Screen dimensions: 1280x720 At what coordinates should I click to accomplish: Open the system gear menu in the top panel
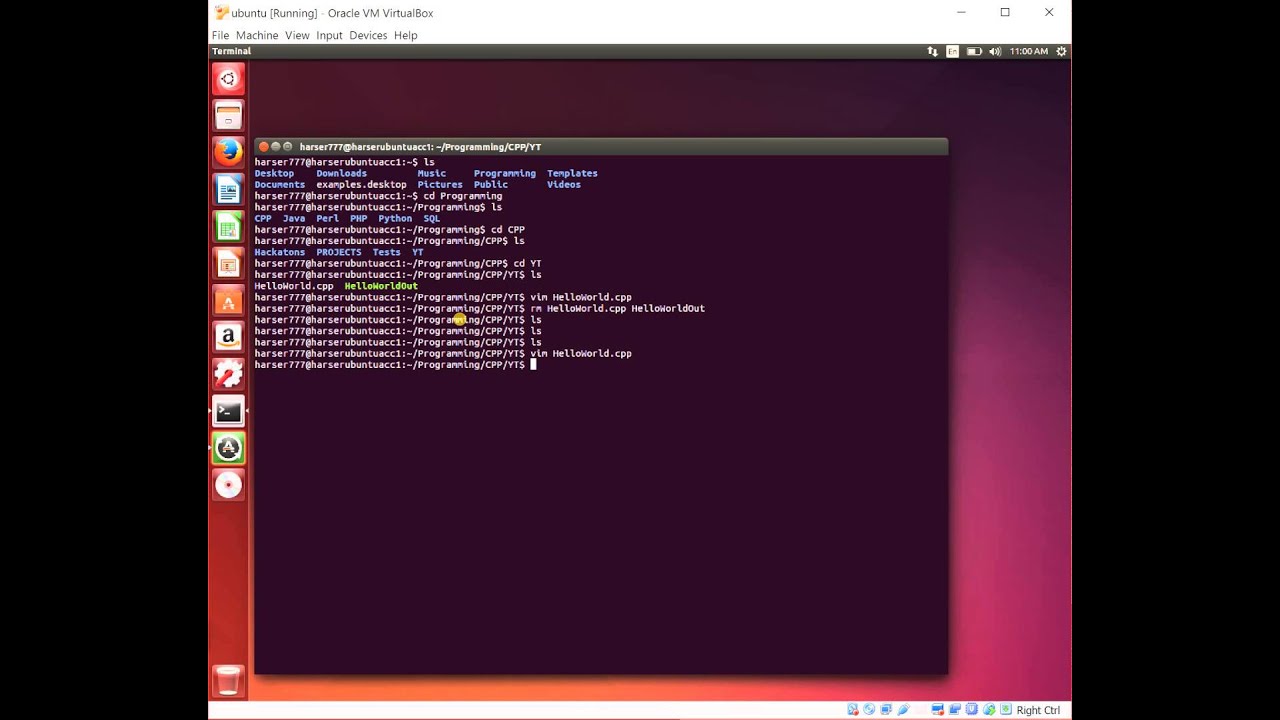[x=1061, y=51]
